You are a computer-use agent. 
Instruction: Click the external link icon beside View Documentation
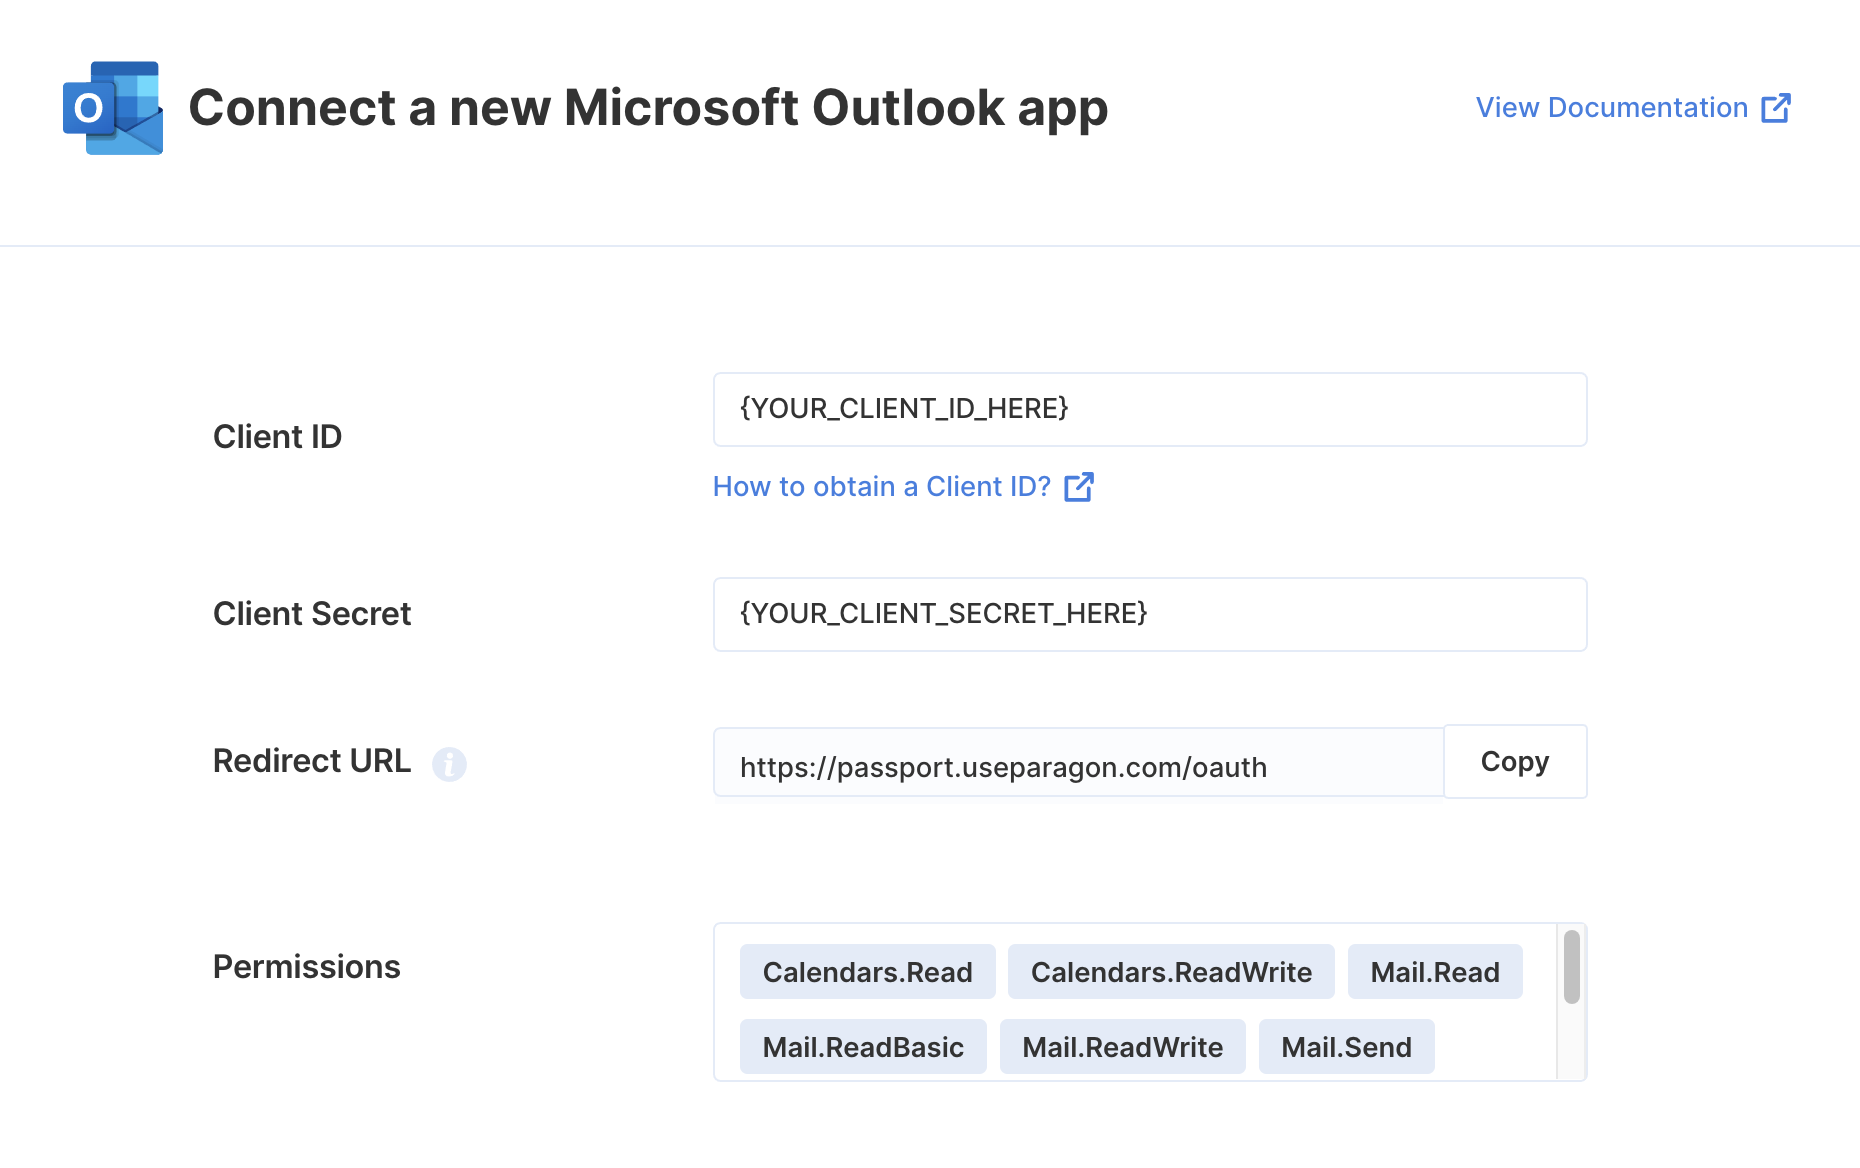click(x=1776, y=108)
